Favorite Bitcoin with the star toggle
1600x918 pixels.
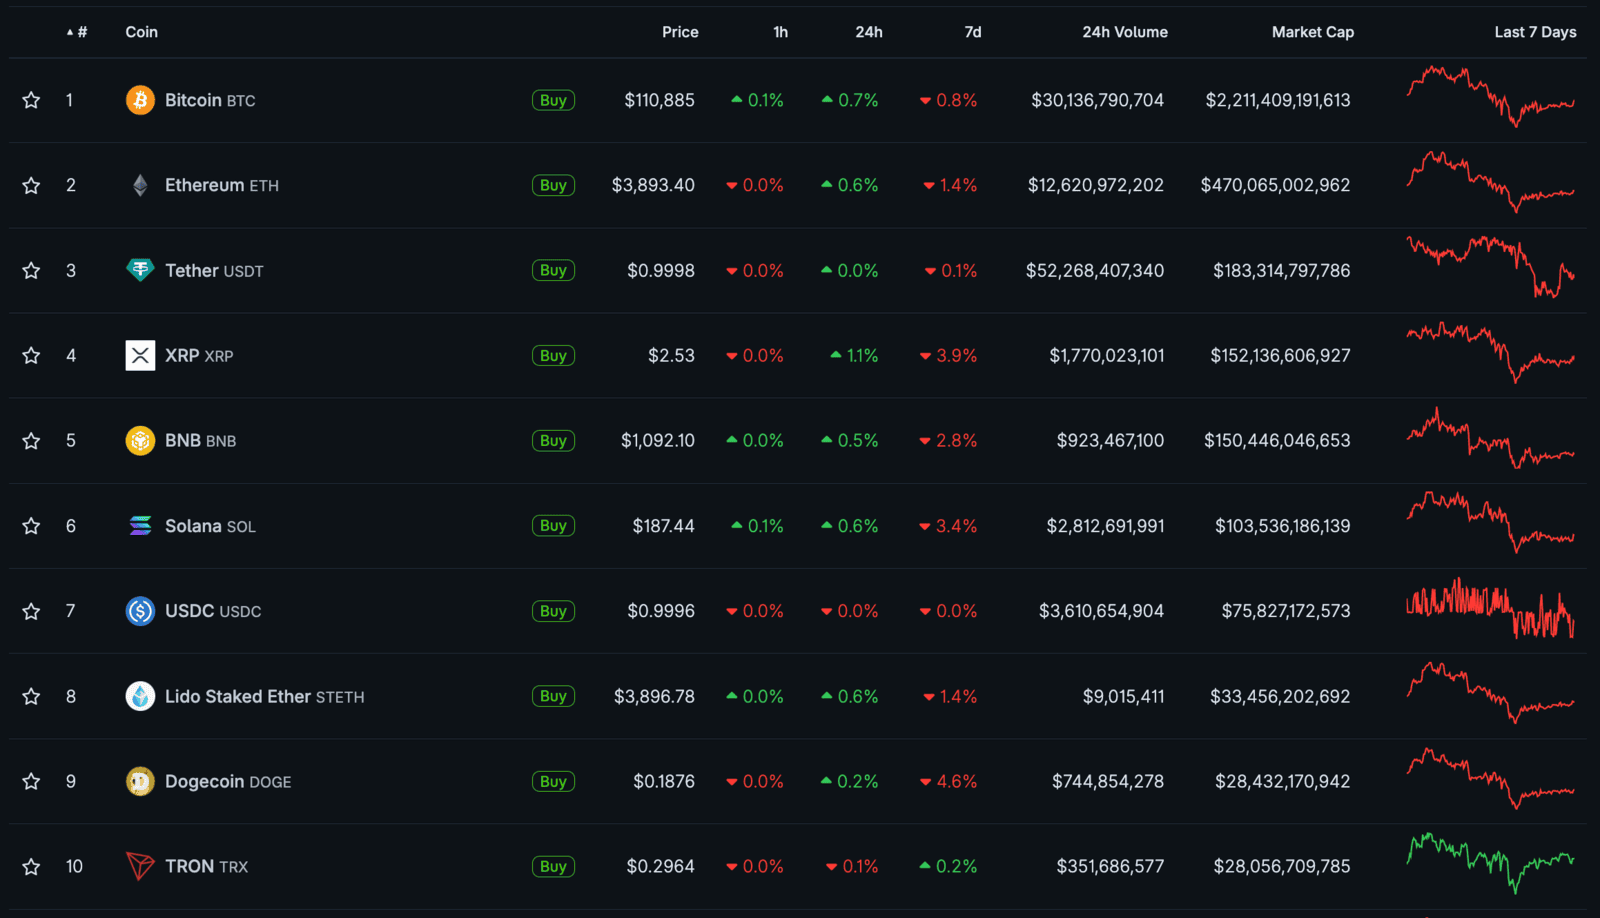point(31,100)
